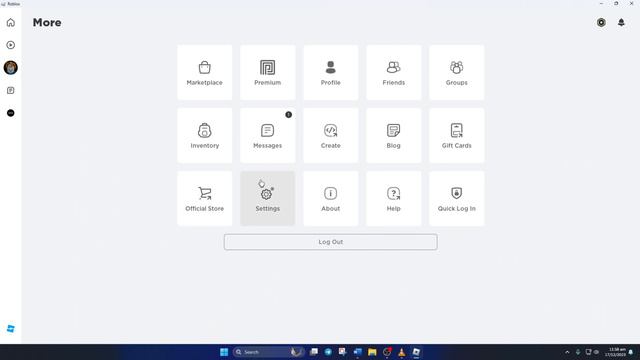Open the Settings tile
Image resolution: width=640 pixels, height=360 pixels.
click(x=268, y=198)
